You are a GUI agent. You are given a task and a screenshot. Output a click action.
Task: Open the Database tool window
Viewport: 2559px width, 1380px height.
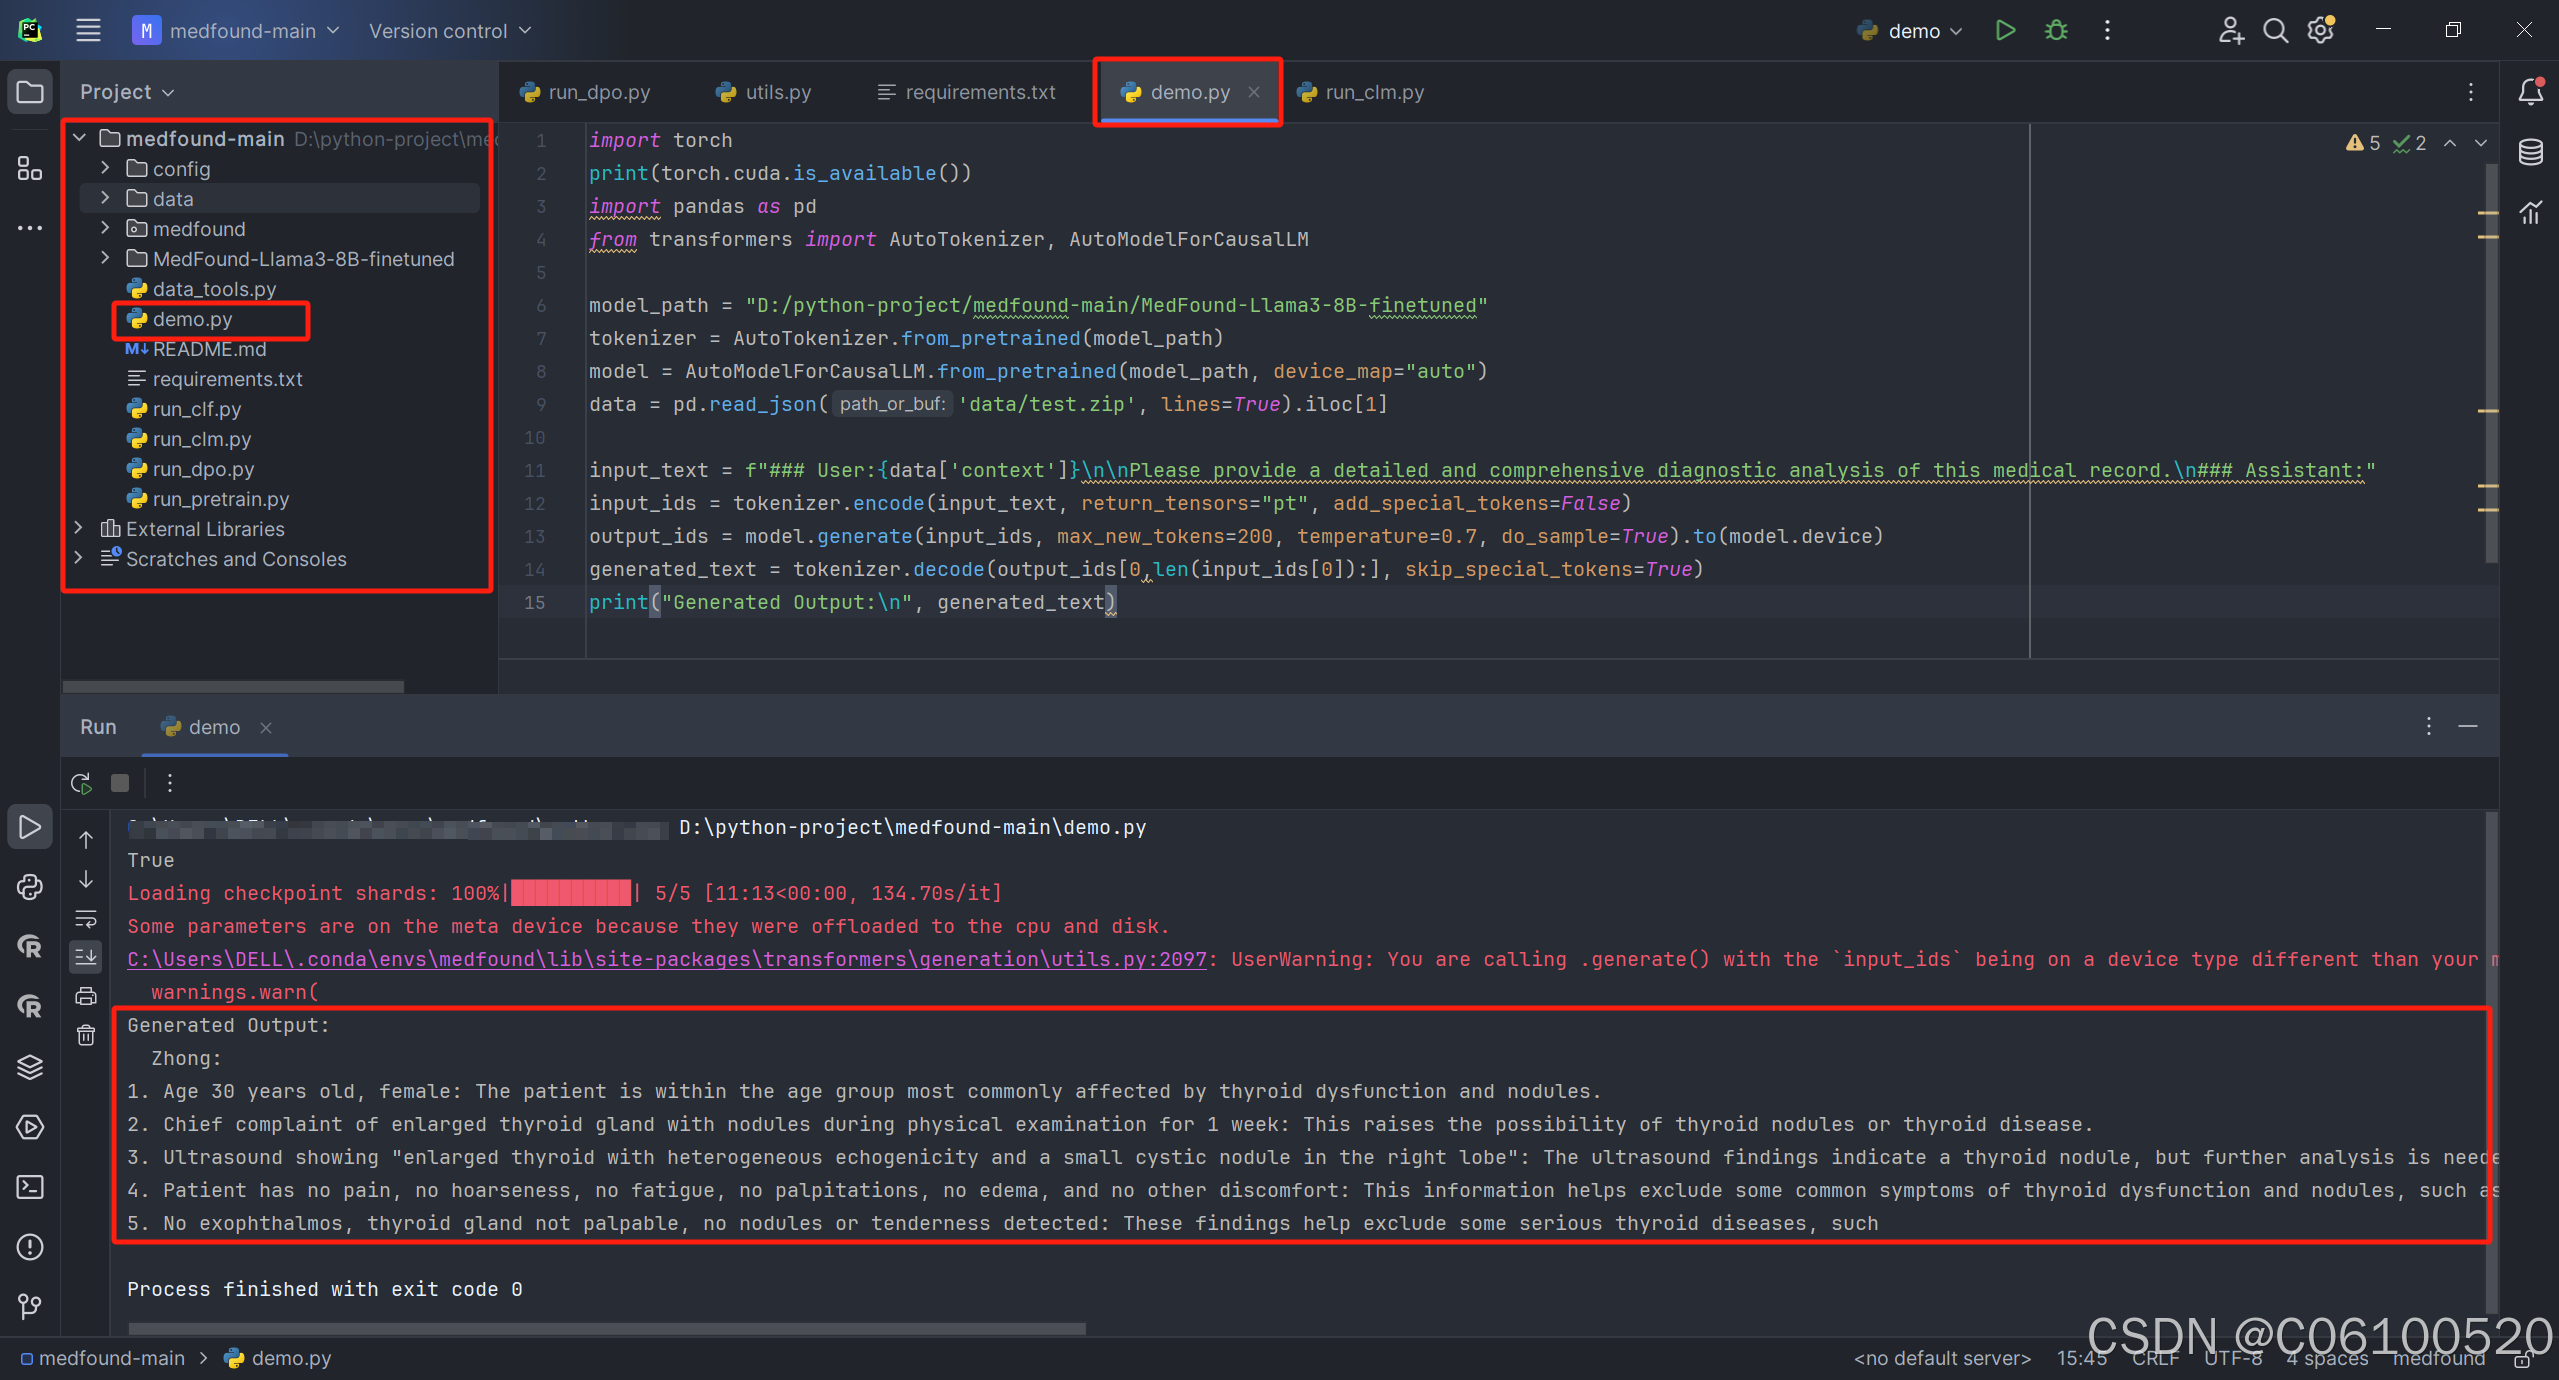click(x=2531, y=153)
